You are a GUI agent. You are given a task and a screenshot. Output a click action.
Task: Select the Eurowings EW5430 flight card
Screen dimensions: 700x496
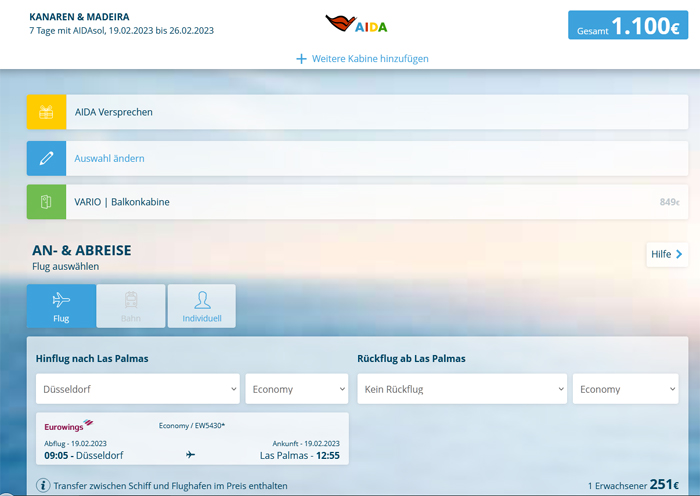pyautogui.click(x=192, y=438)
